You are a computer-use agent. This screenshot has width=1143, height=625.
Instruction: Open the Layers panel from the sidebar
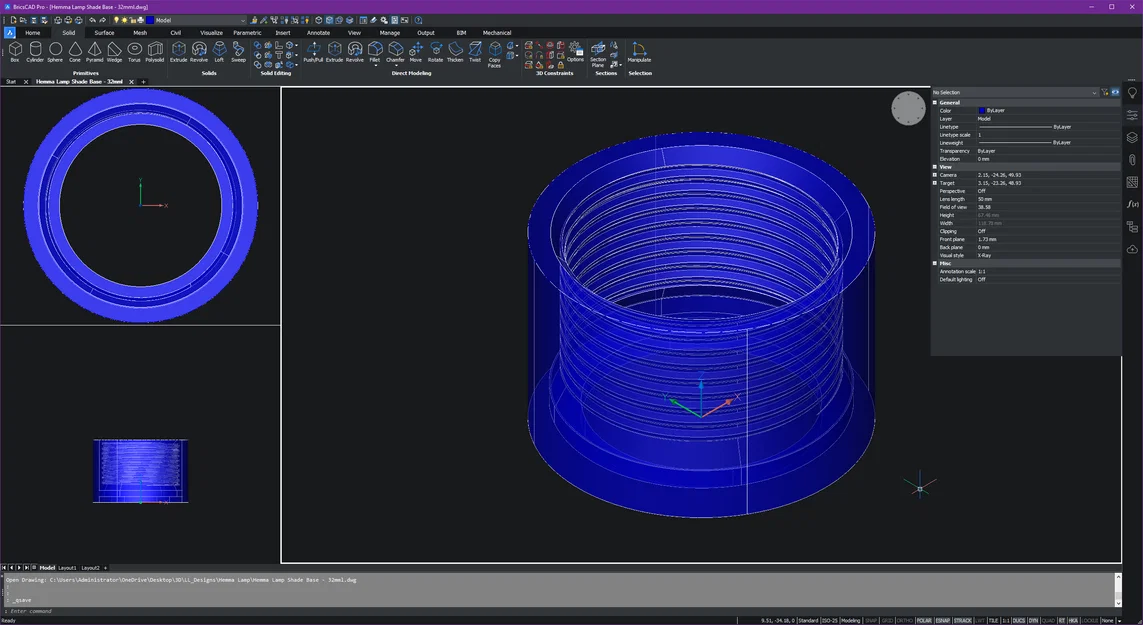[1132, 138]
